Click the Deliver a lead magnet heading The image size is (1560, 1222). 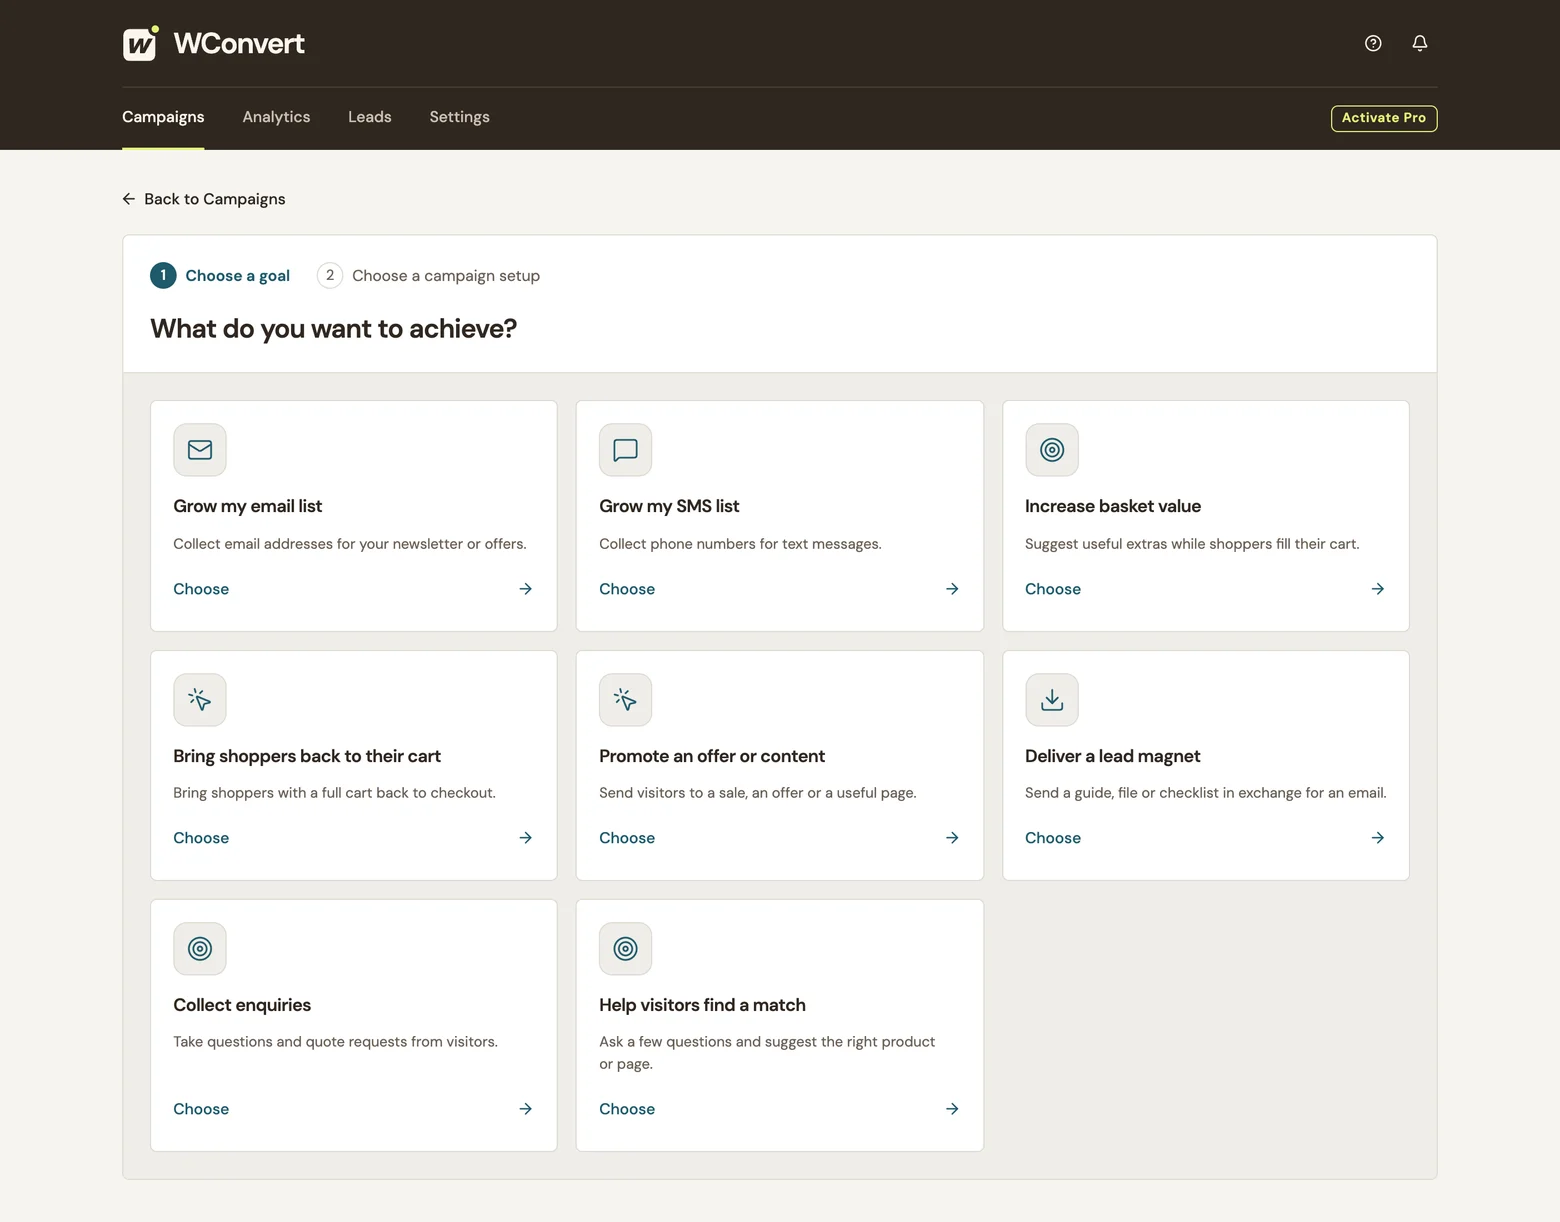(1112, 756)
